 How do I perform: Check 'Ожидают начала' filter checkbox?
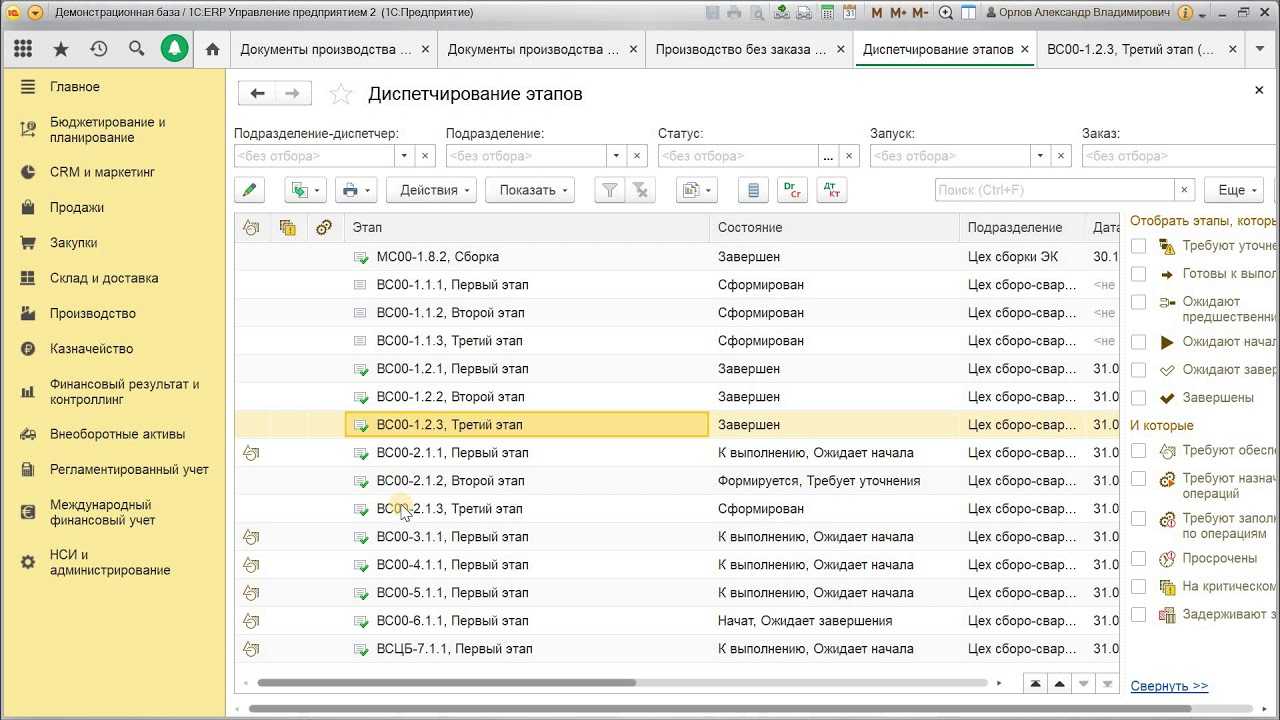click(1138, 342)
